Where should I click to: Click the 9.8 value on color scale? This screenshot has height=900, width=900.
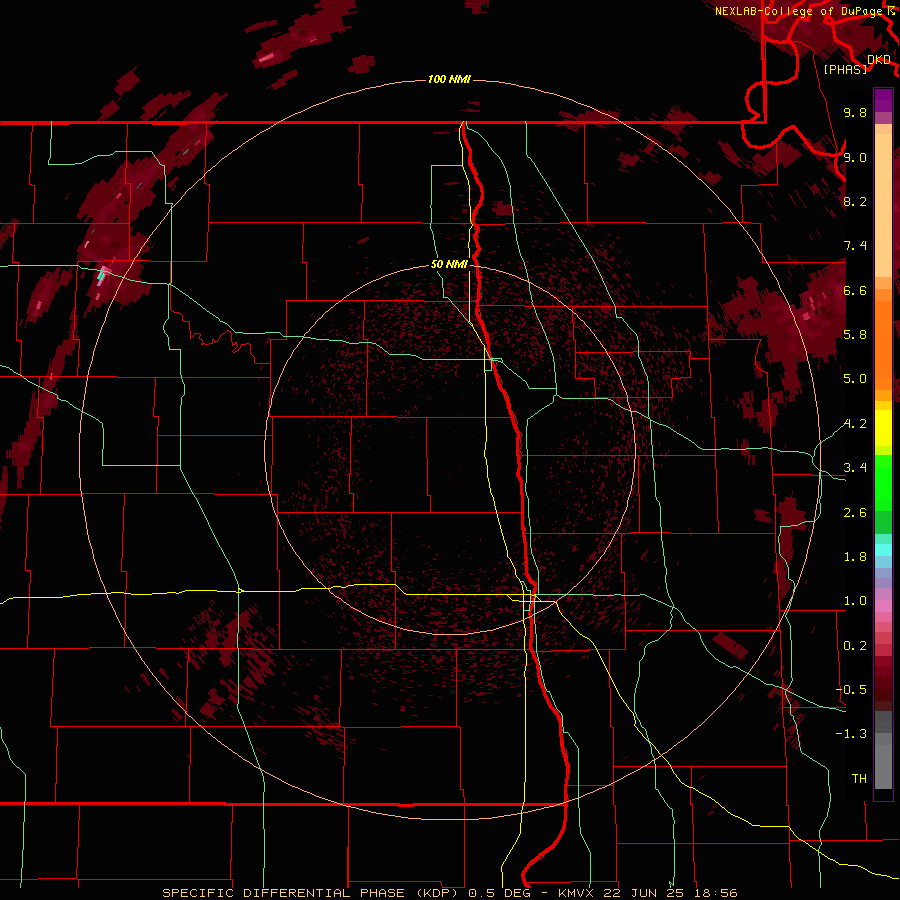pyautogui.click(x=855, y=112)
